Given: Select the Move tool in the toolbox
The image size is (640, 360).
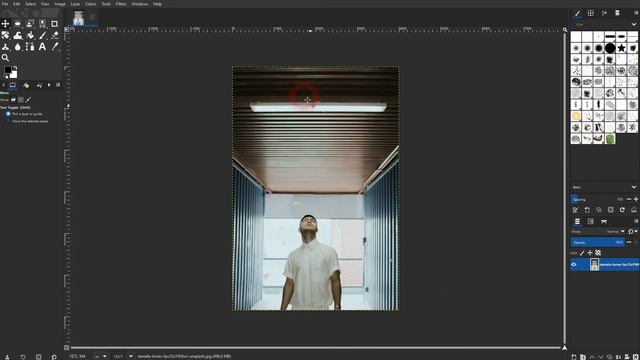Looking at the screenshot, I should pyautogui.click(x=5, y=24).
